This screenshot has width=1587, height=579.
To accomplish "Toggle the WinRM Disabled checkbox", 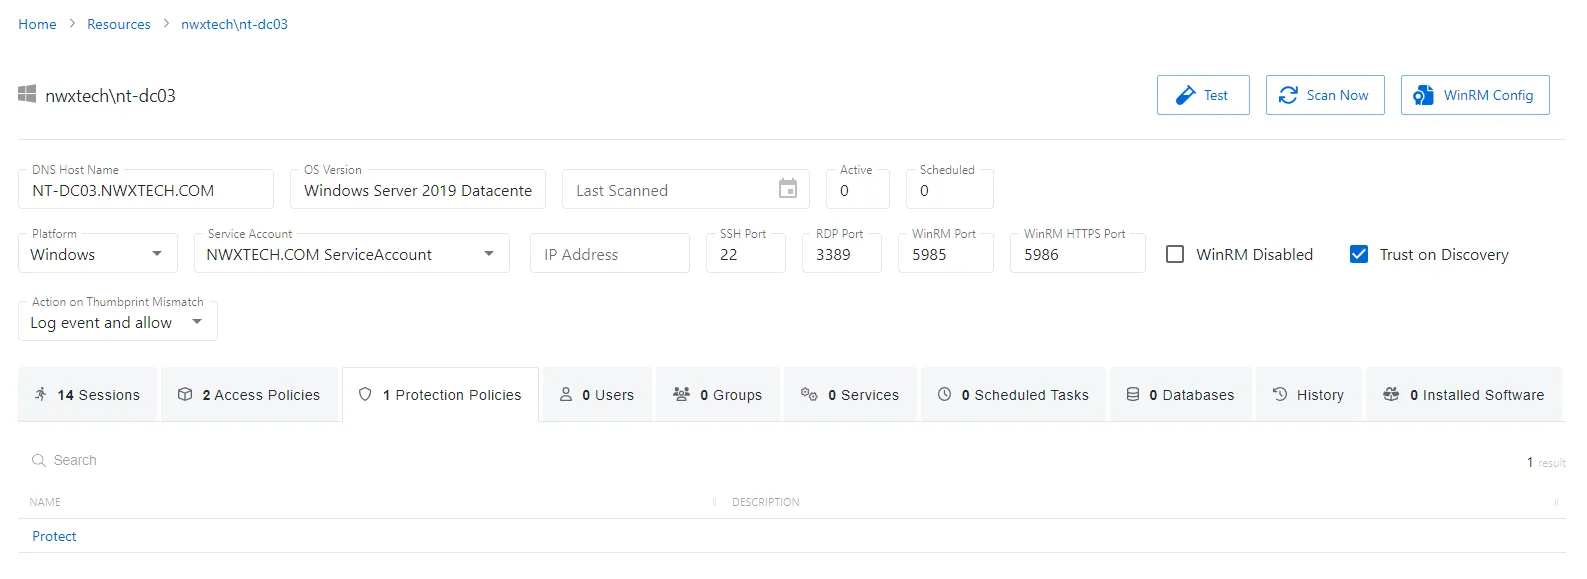I will pos(1175,254).
